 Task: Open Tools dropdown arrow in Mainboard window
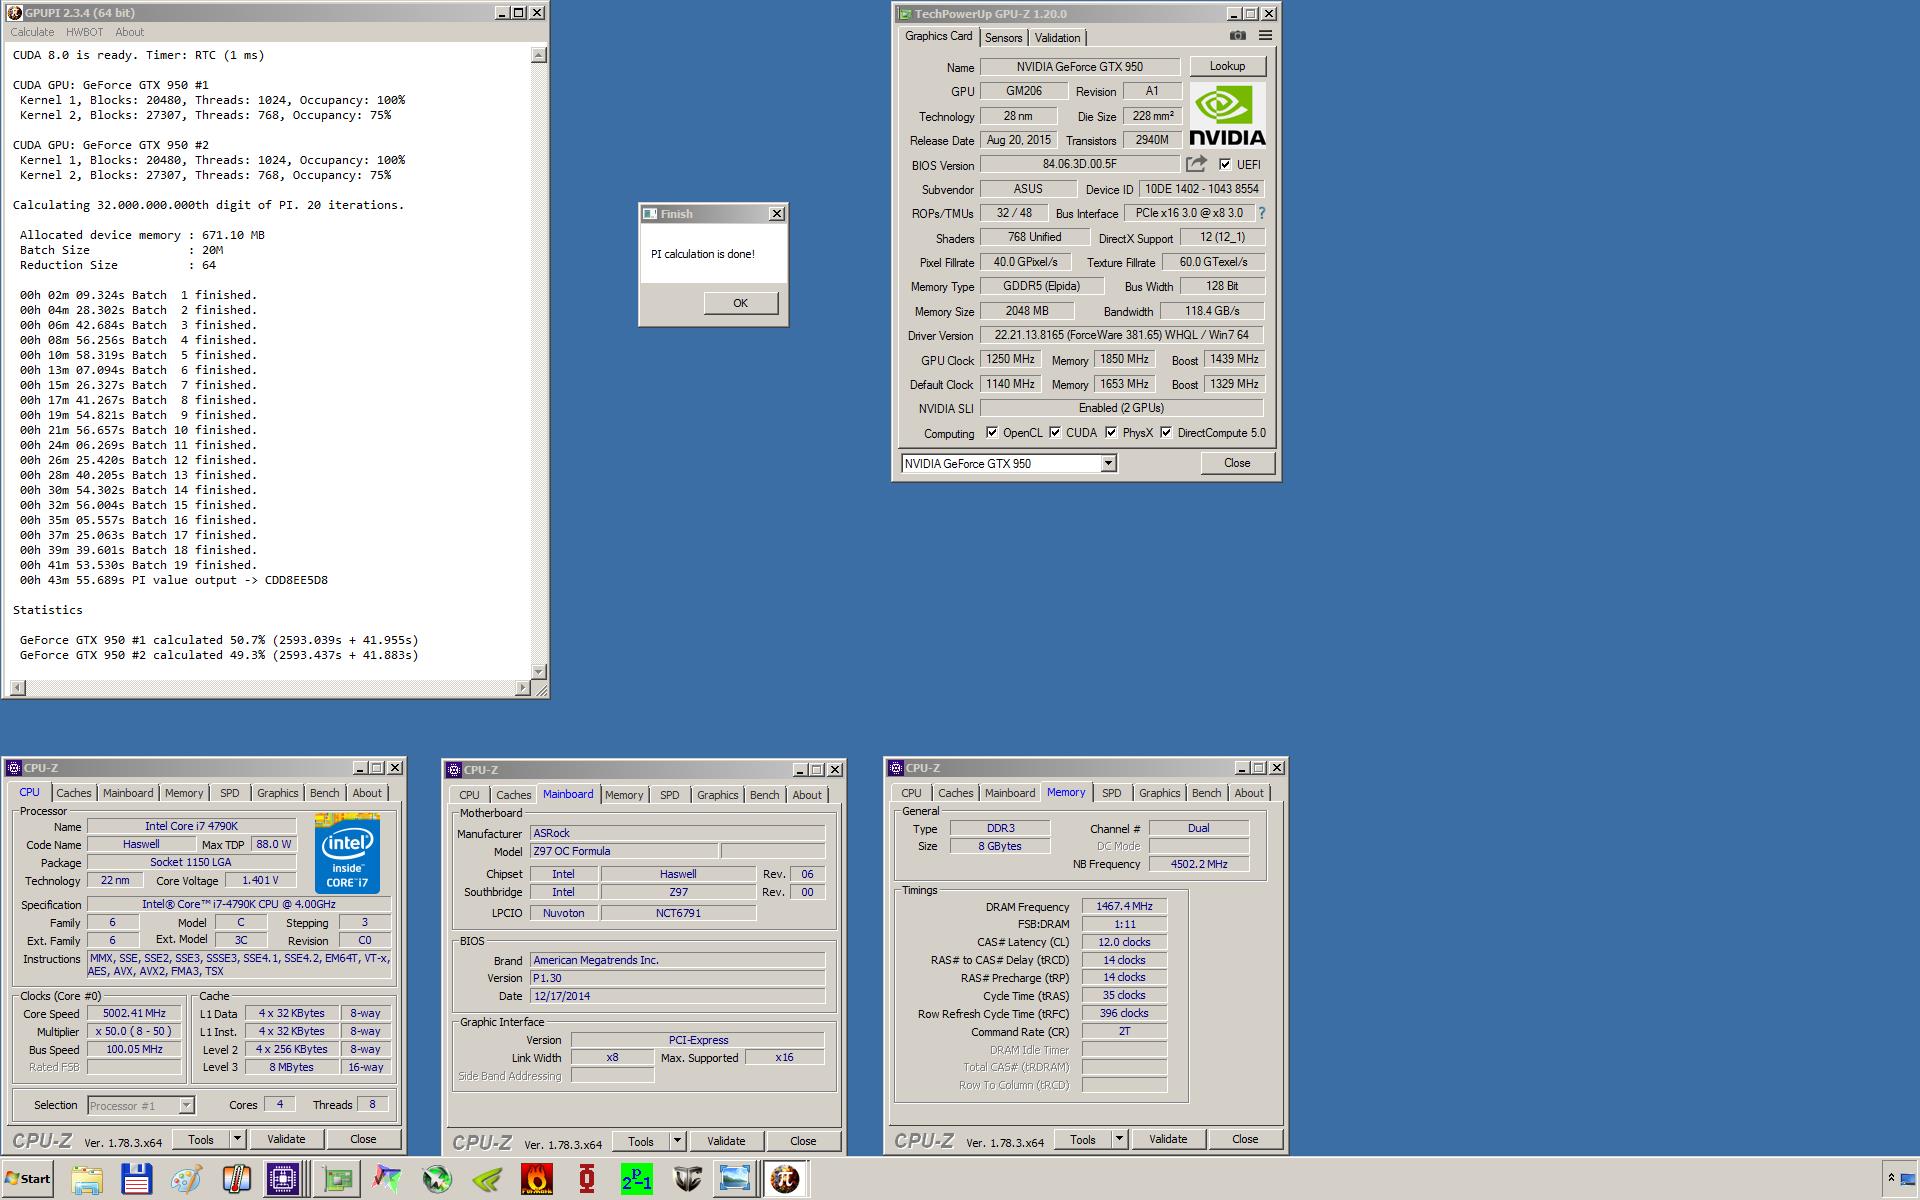point(677,1141)
